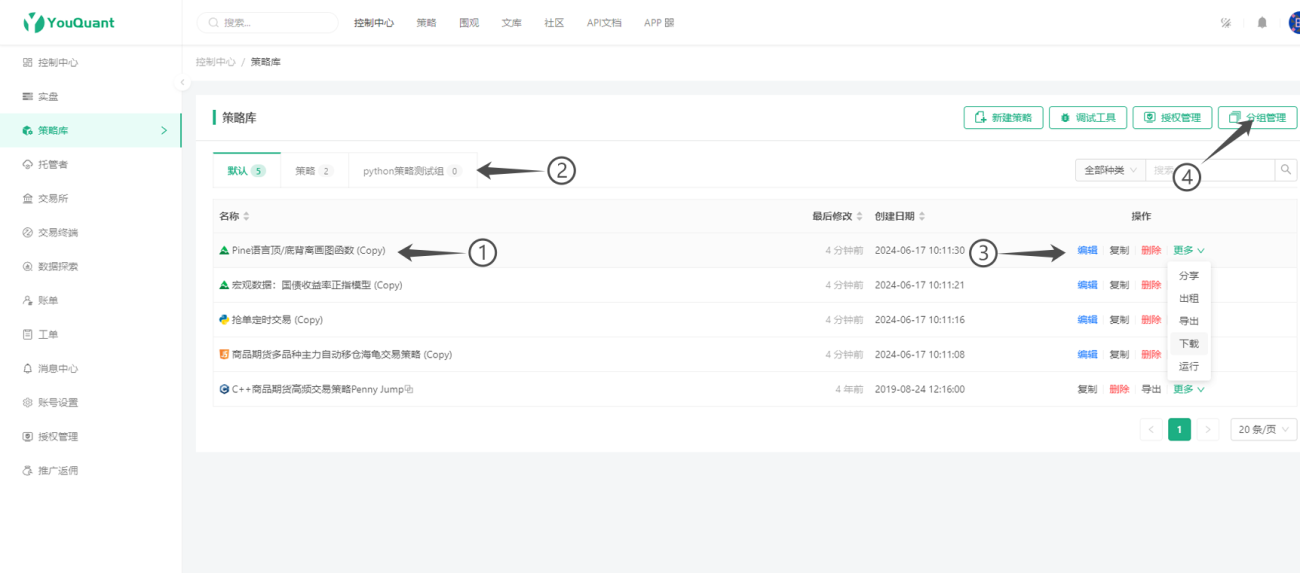1300x573 pixels.
Task: Click pagination page 1 button
Action: tap(1179, 429)
